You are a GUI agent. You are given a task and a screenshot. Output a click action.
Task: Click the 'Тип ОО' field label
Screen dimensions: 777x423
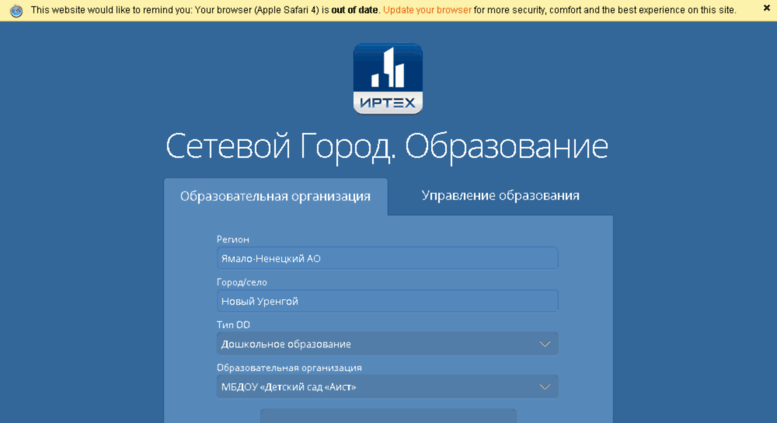click(x=233, y=325)
